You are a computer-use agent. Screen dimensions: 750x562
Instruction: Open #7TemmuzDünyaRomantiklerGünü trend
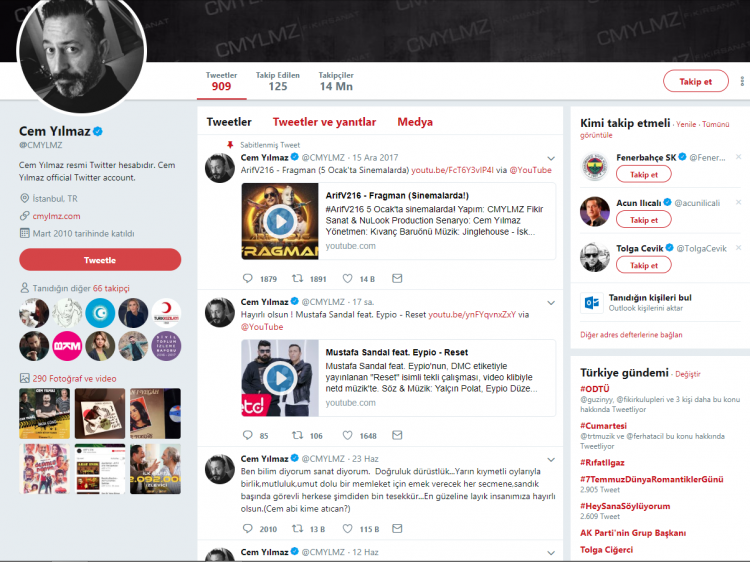651,479
